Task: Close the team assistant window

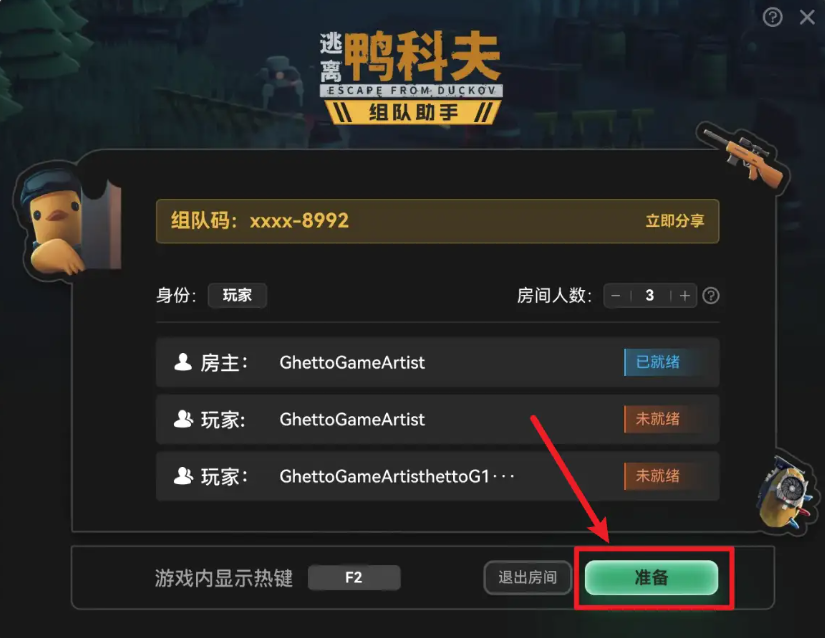Action: (807, 17)
